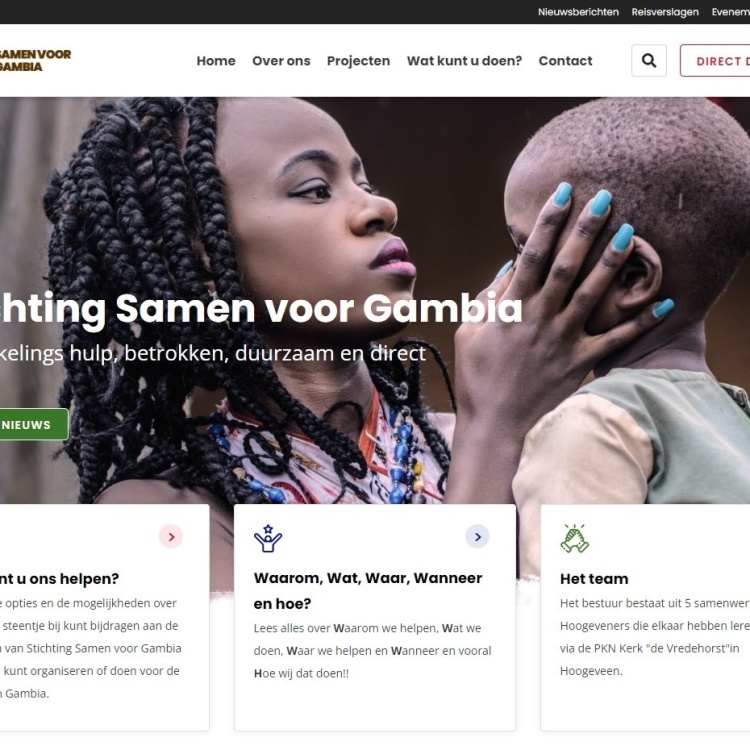Open the Home menu item
The image size is (750, 750).
[216, 61]
